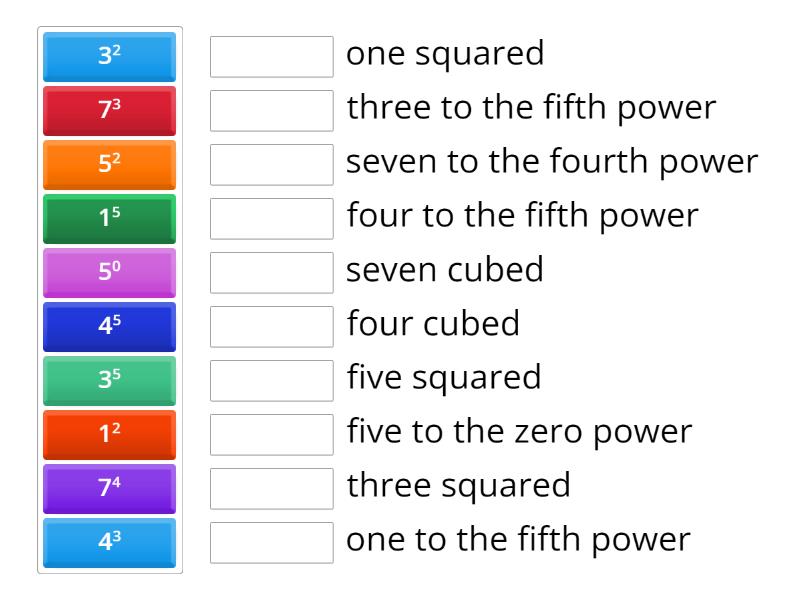Select the blue 3² tile

pos(109,57)
